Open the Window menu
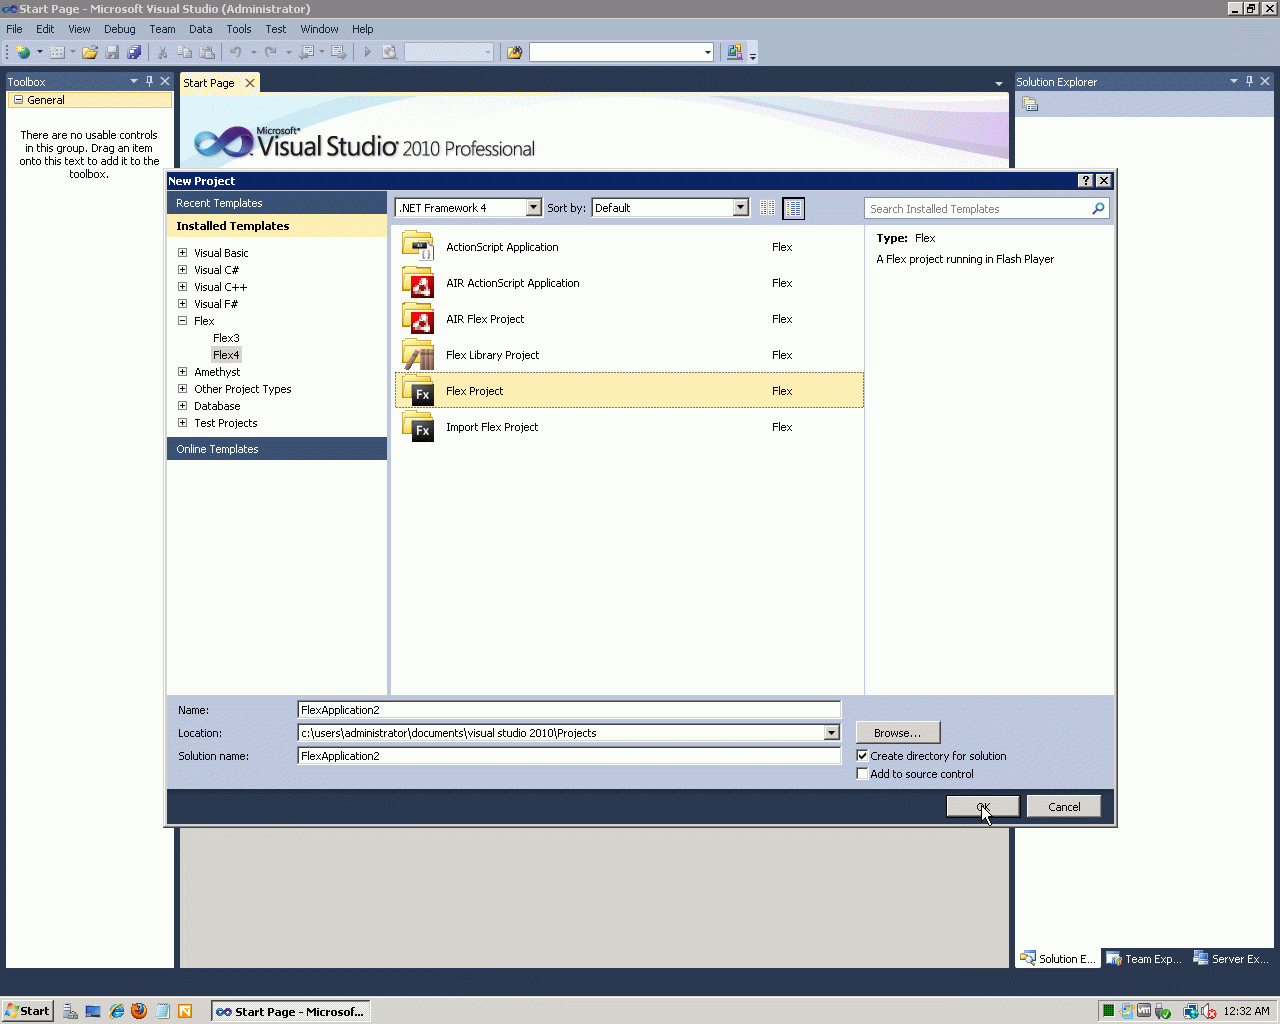The image size is (1280, 1024). [319, 29]
